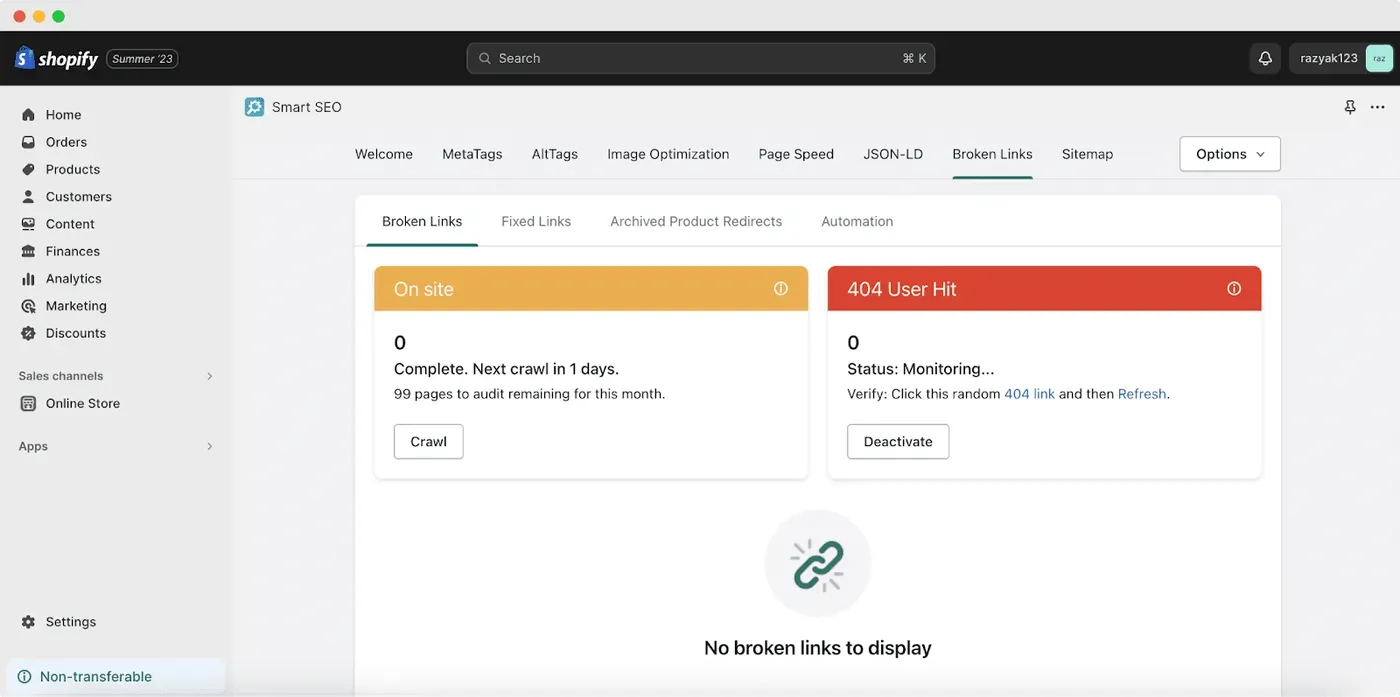The height and width of the screenshot is (697, 1400).
Task: Click the '404 User Hit' card header
Action: click(x=1044, y=288)
